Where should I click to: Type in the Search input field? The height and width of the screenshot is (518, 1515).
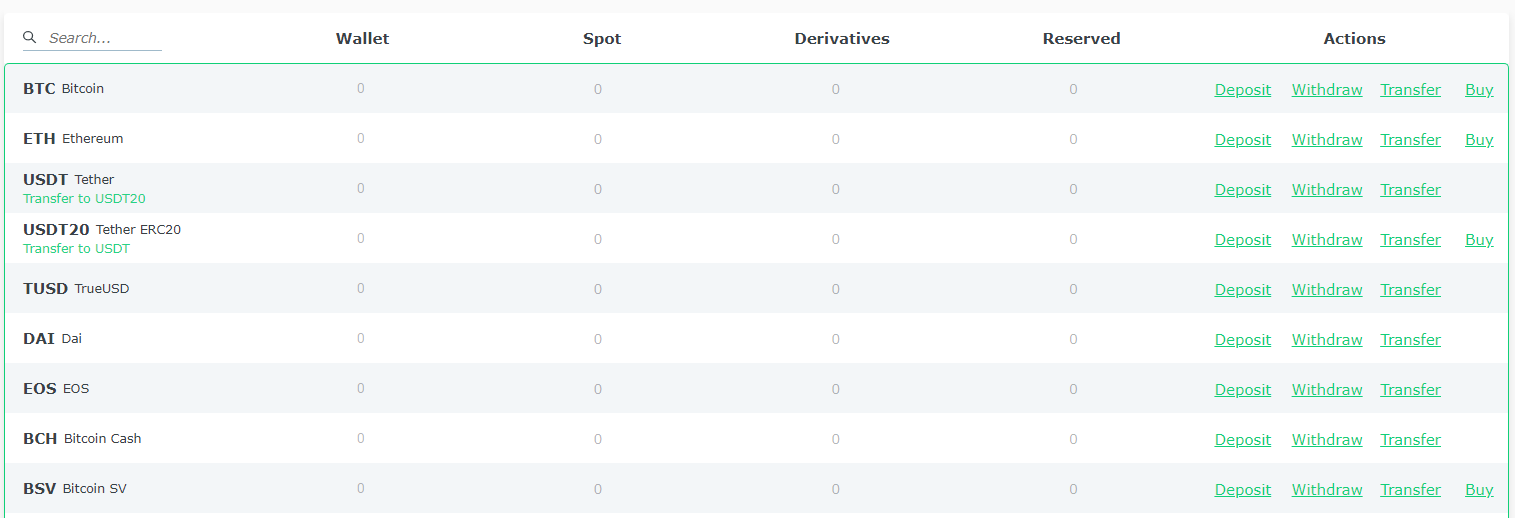103,38
